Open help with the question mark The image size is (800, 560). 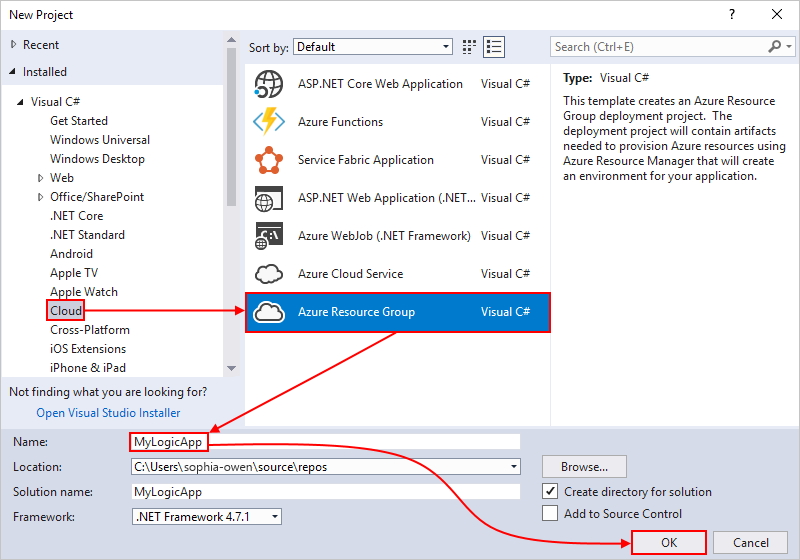pyautogui.click(x=732, y=14)
